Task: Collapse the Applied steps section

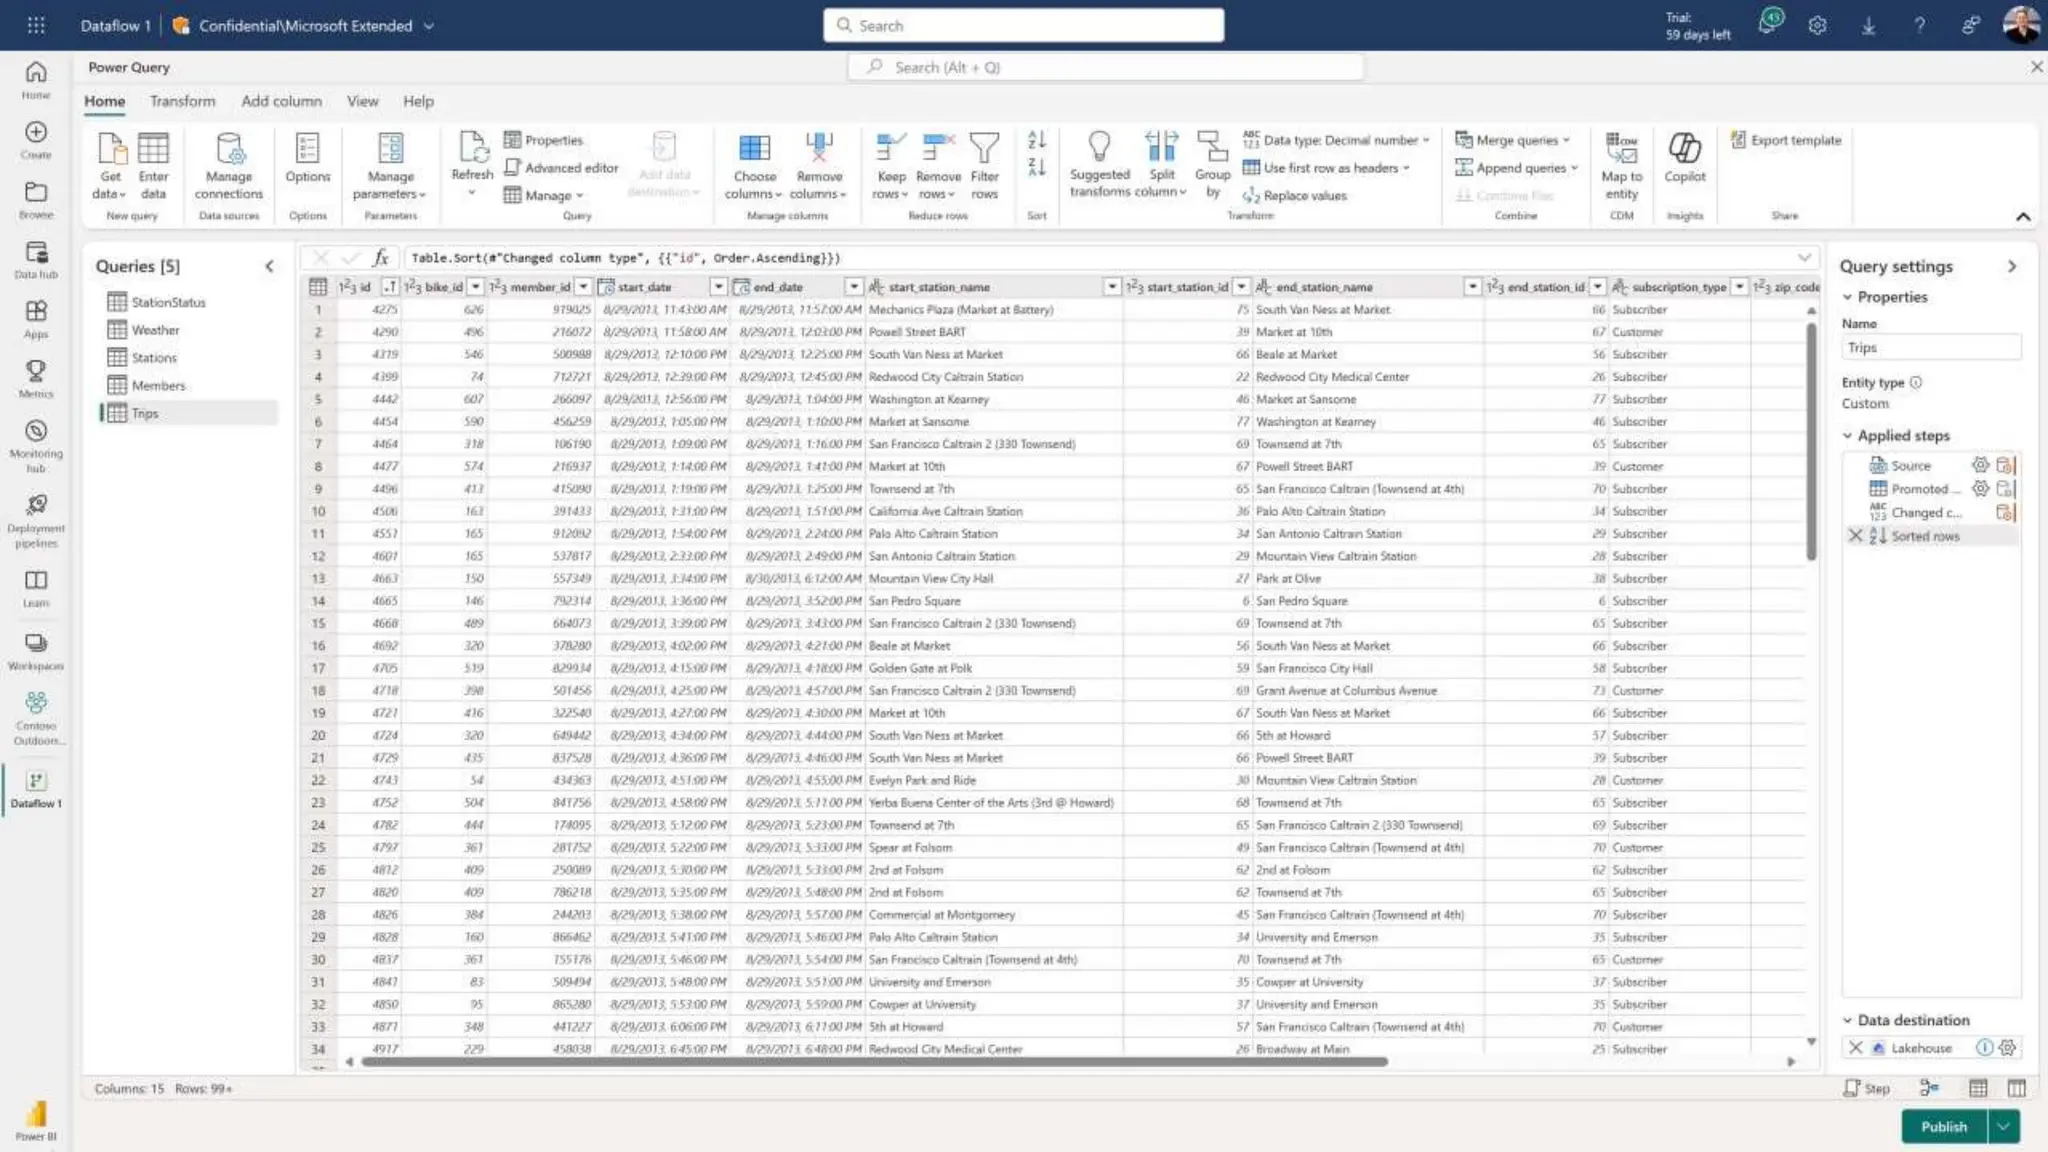Action: tap(1848, 436)
